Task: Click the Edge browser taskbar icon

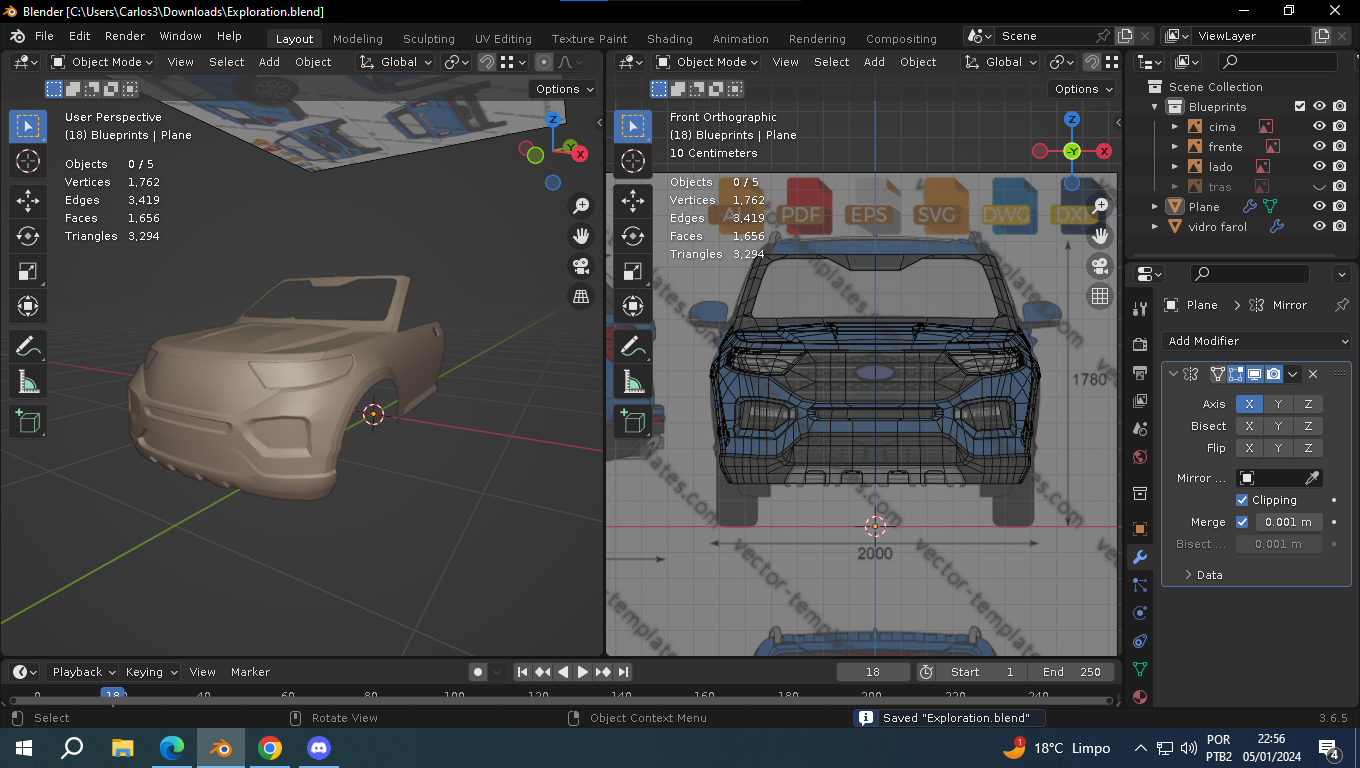Action: coord(172,748)
